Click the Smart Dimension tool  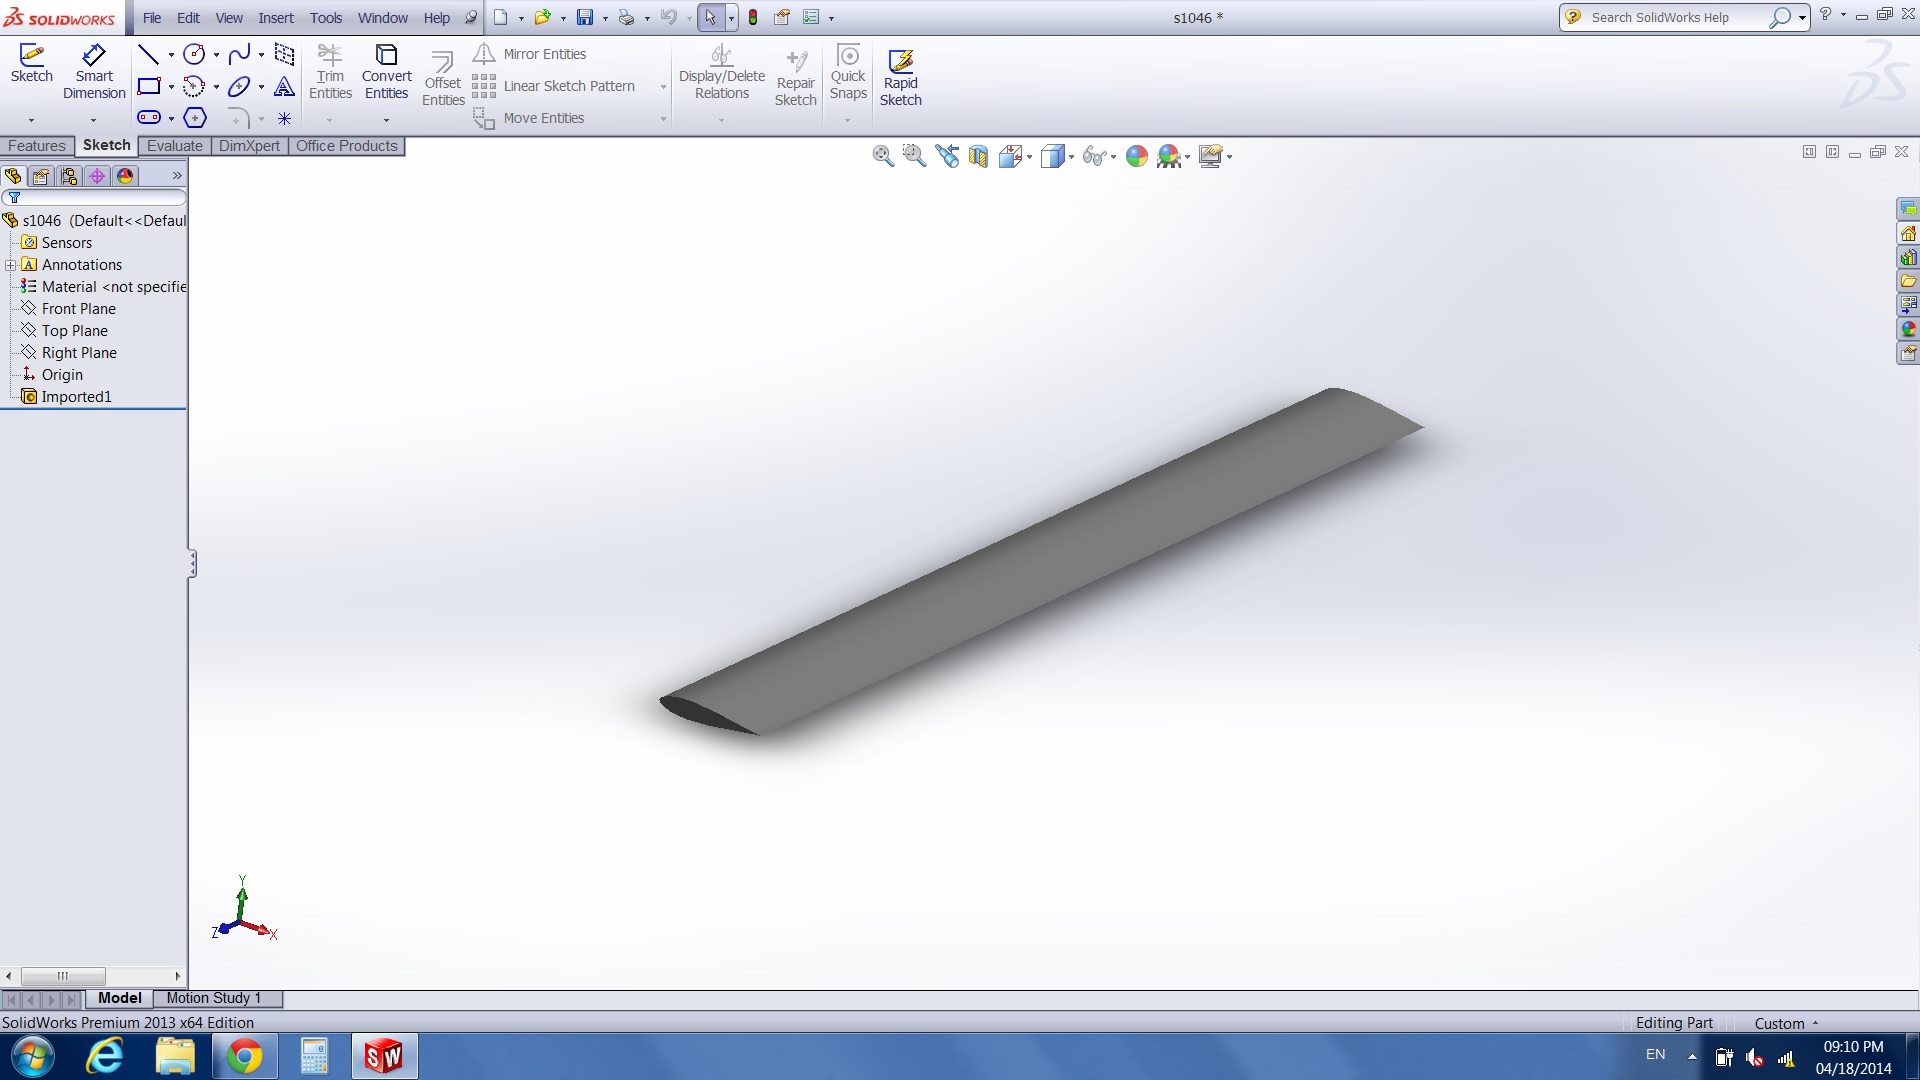click(94, 71)
